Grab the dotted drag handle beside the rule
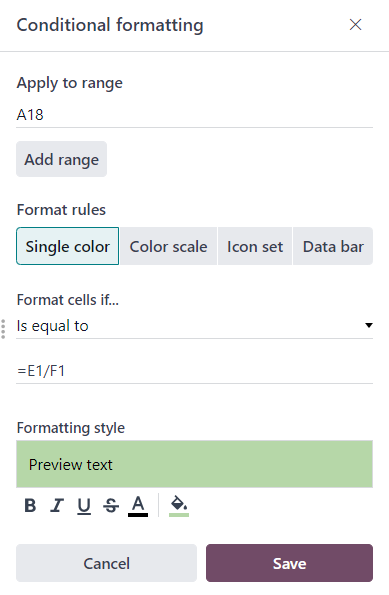This screenshot has width=389, height=595. [x=3, y=329]
